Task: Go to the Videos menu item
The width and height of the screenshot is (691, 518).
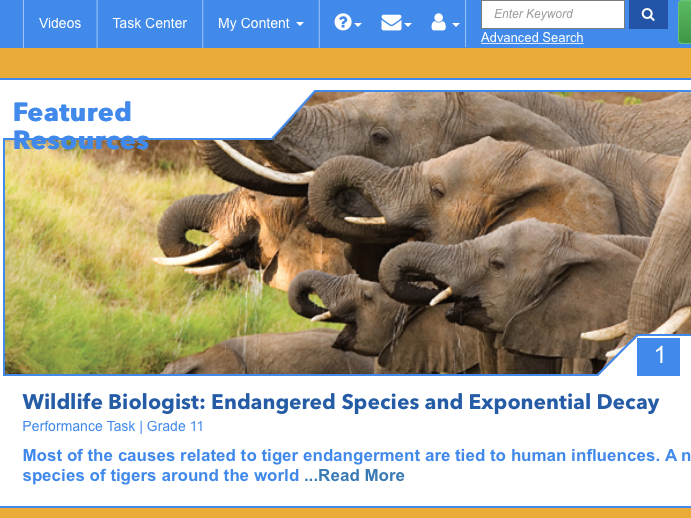Action: coord(60,23)
